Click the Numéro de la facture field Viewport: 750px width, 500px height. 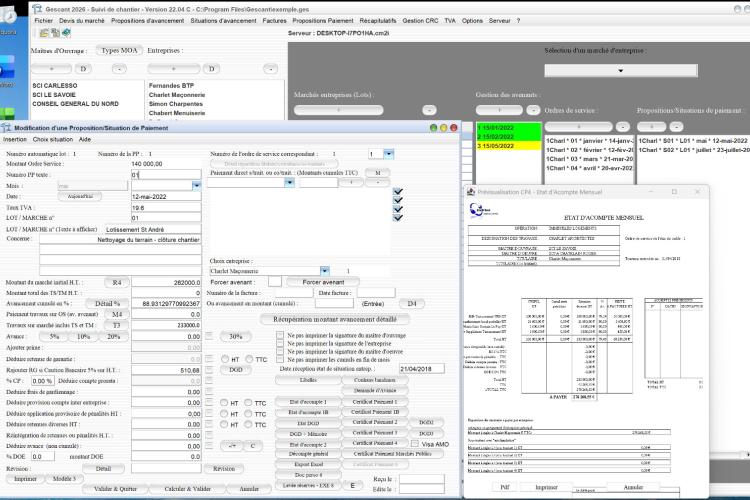(x=294, y=293)
